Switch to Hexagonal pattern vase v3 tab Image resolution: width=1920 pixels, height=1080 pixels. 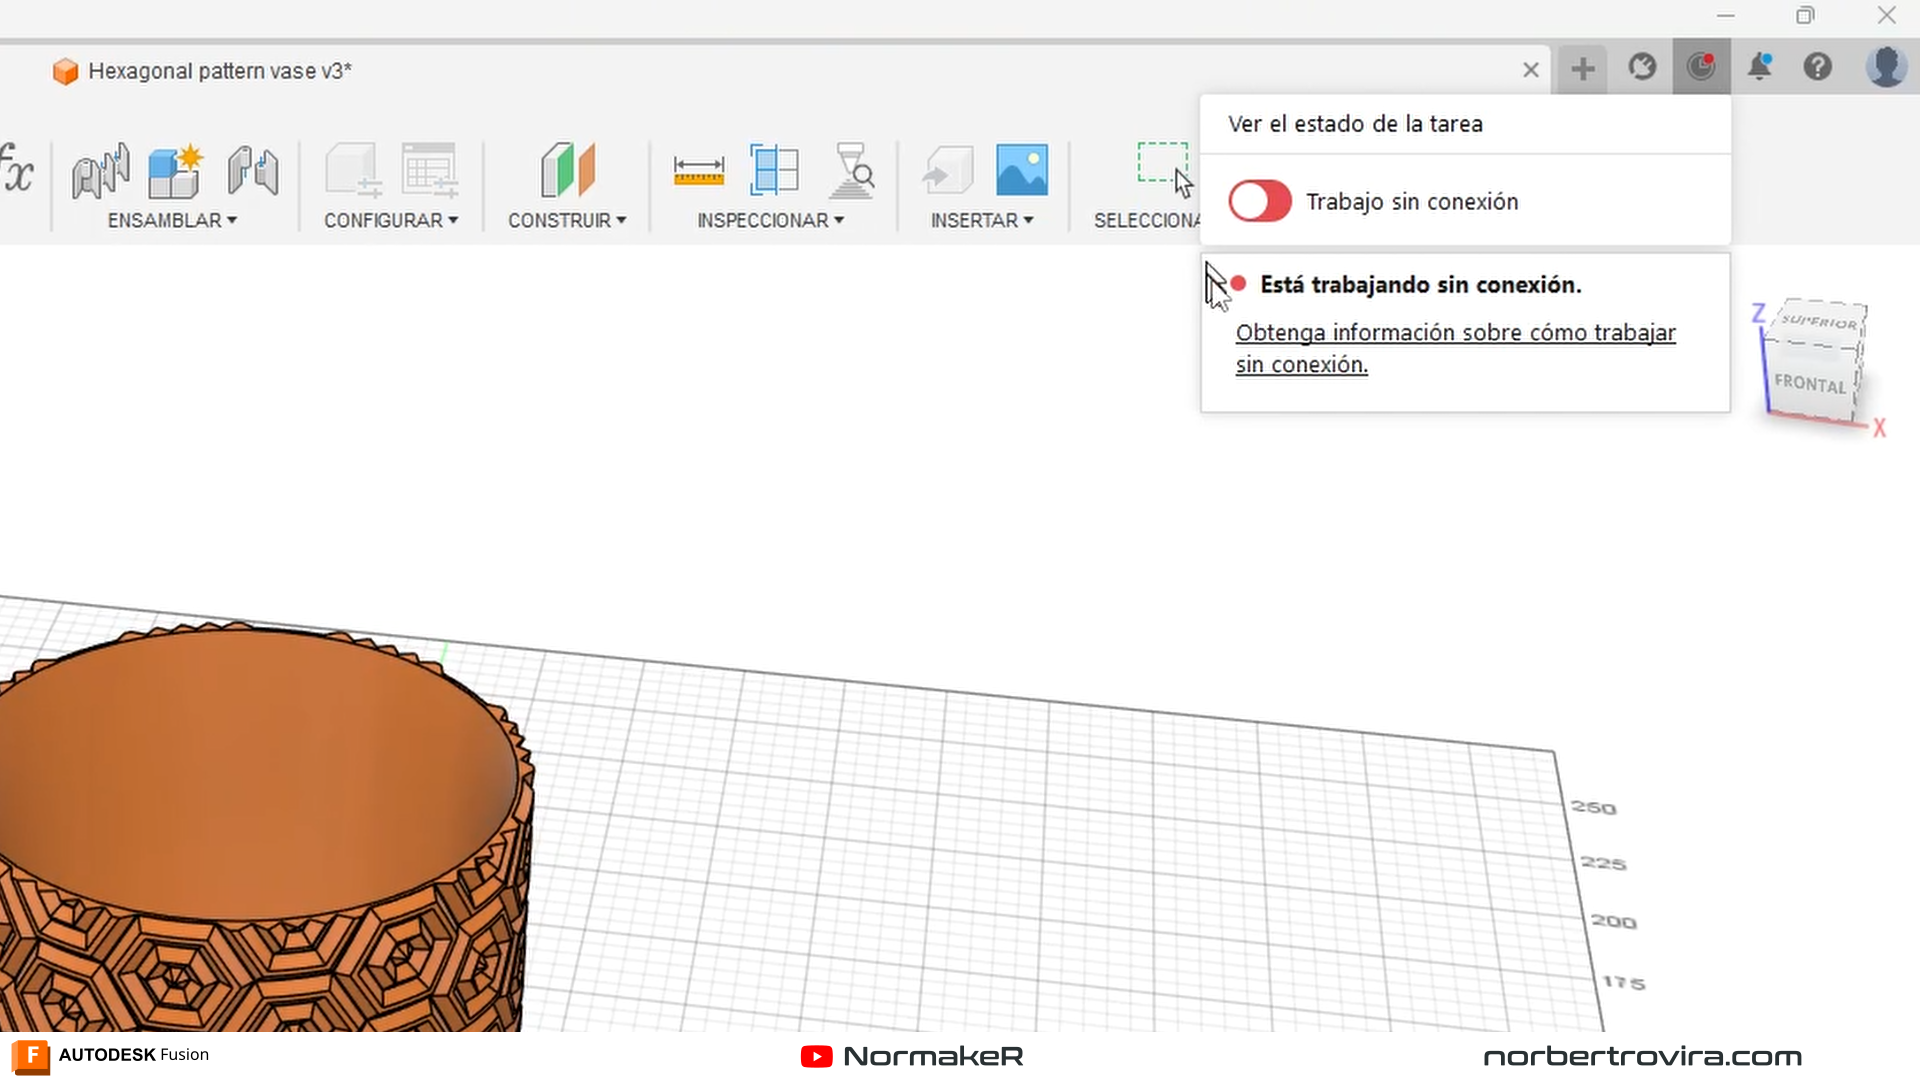click(x=220, y=71)
